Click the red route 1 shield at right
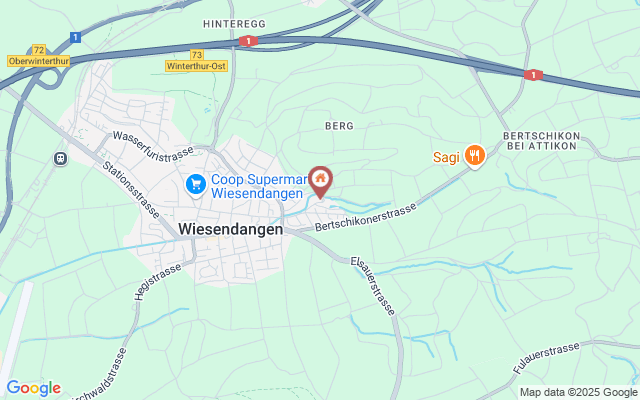 [533, 75]
